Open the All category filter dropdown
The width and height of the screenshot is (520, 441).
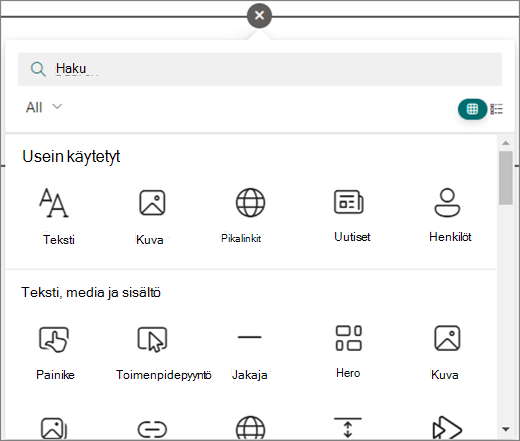coord(44,107)
